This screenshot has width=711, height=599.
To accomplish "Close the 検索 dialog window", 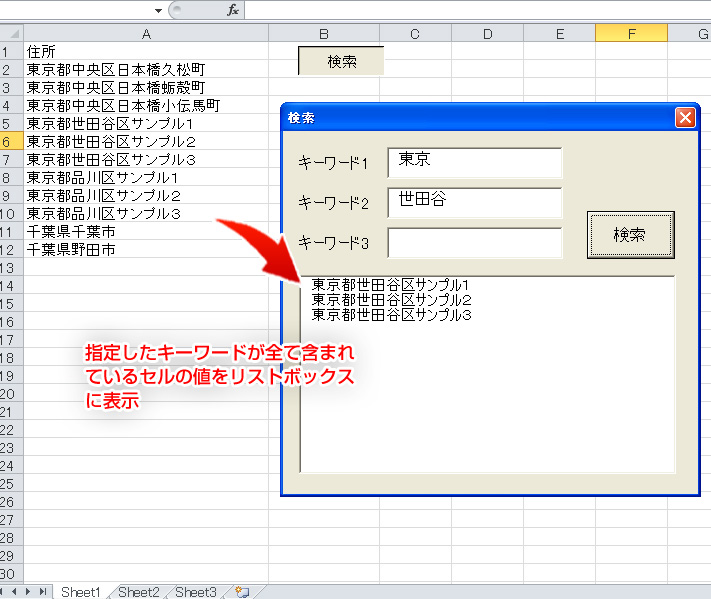I will point(685,118).
